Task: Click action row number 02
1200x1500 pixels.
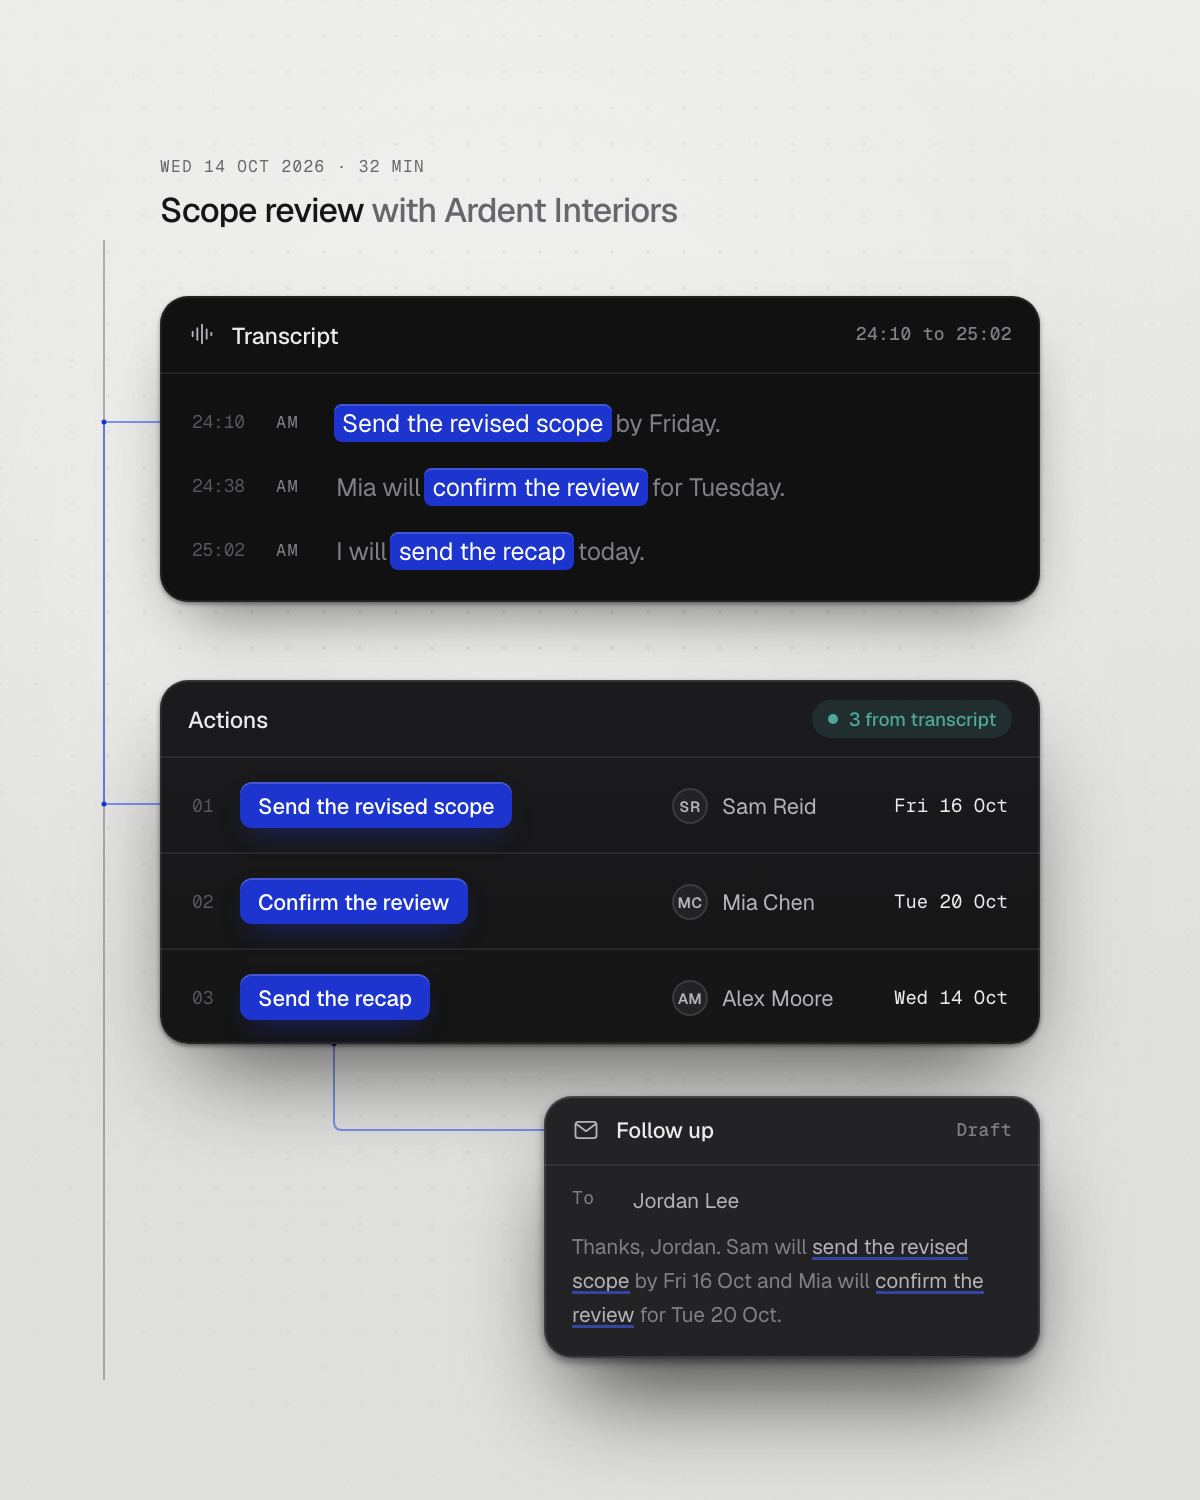Action: click(203, 902)
